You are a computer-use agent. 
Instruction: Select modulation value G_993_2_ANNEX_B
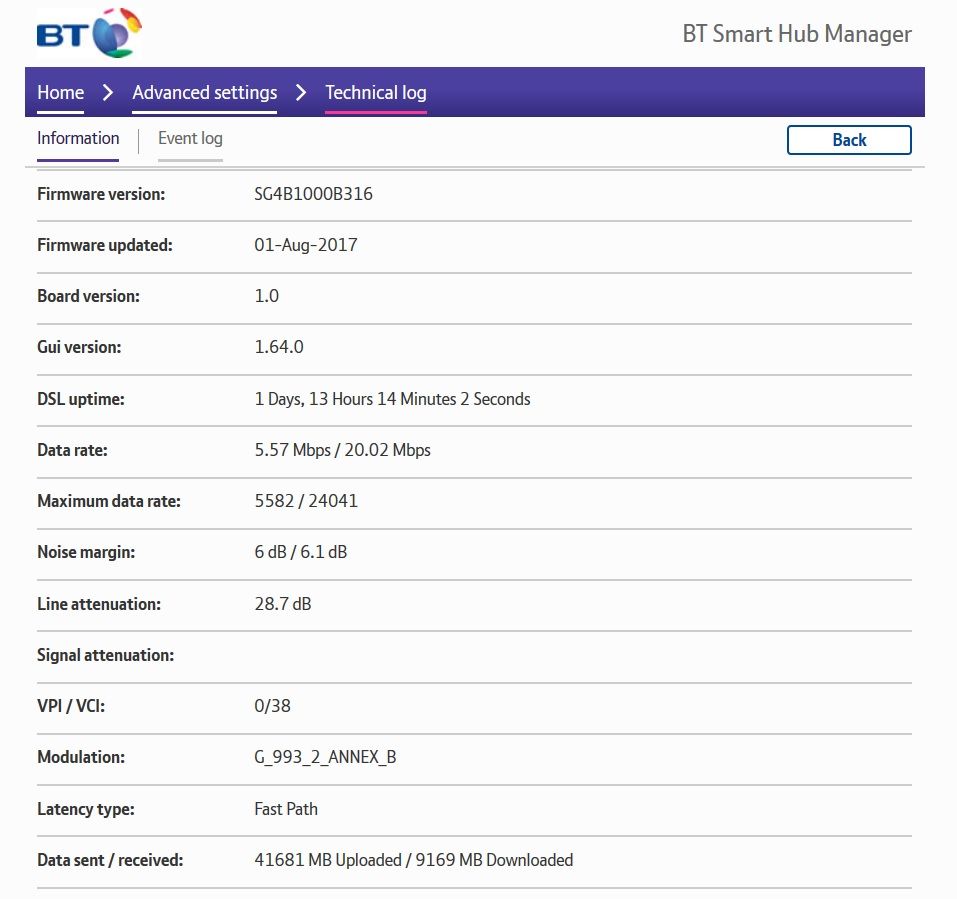click(325, 757)
